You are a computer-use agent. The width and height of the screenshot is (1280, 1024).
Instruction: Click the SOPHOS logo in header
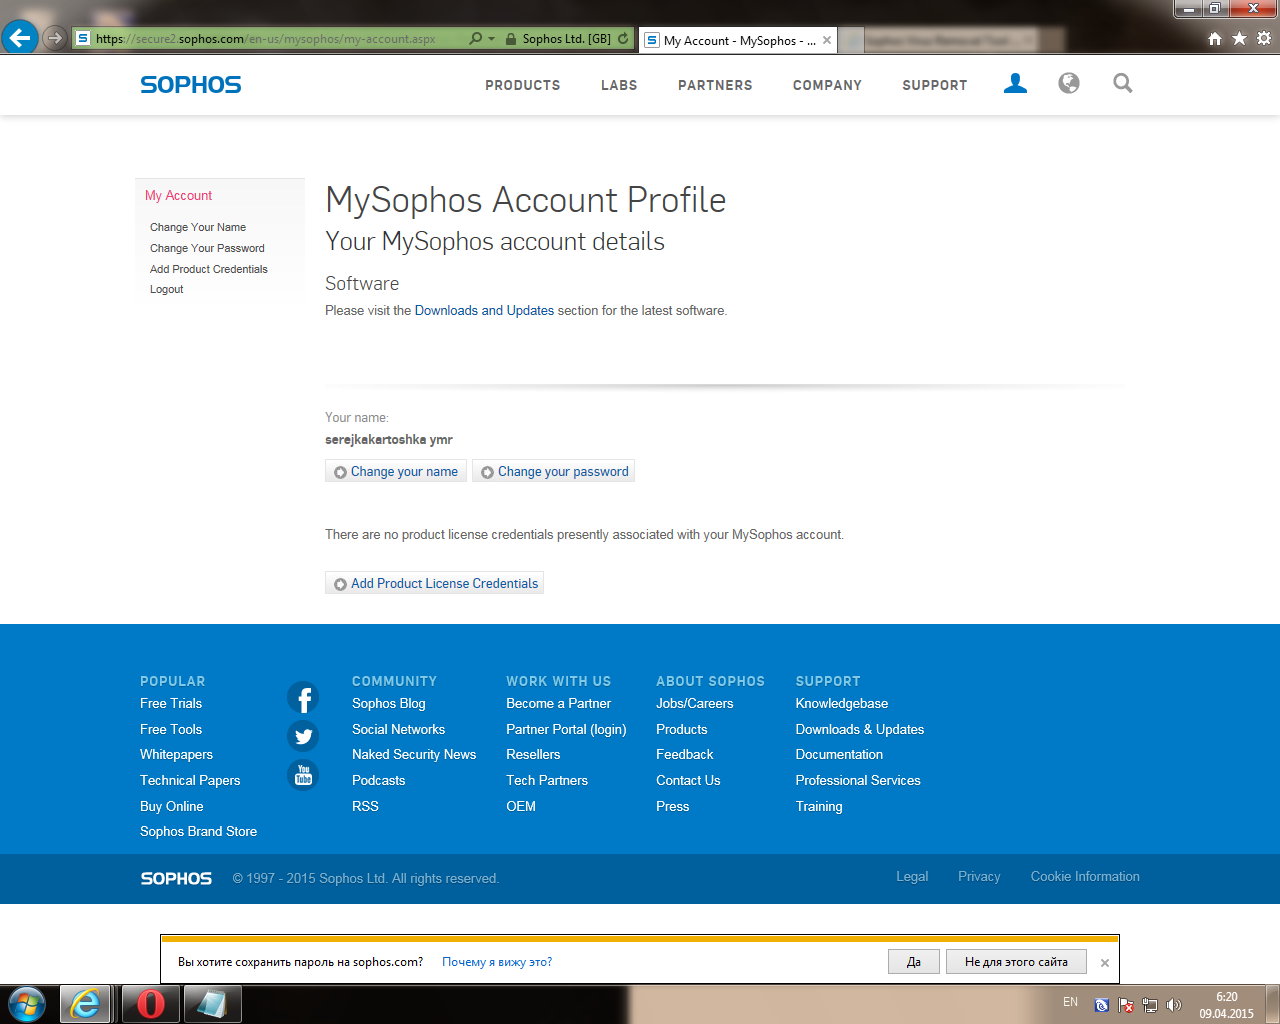click(191, 85)
